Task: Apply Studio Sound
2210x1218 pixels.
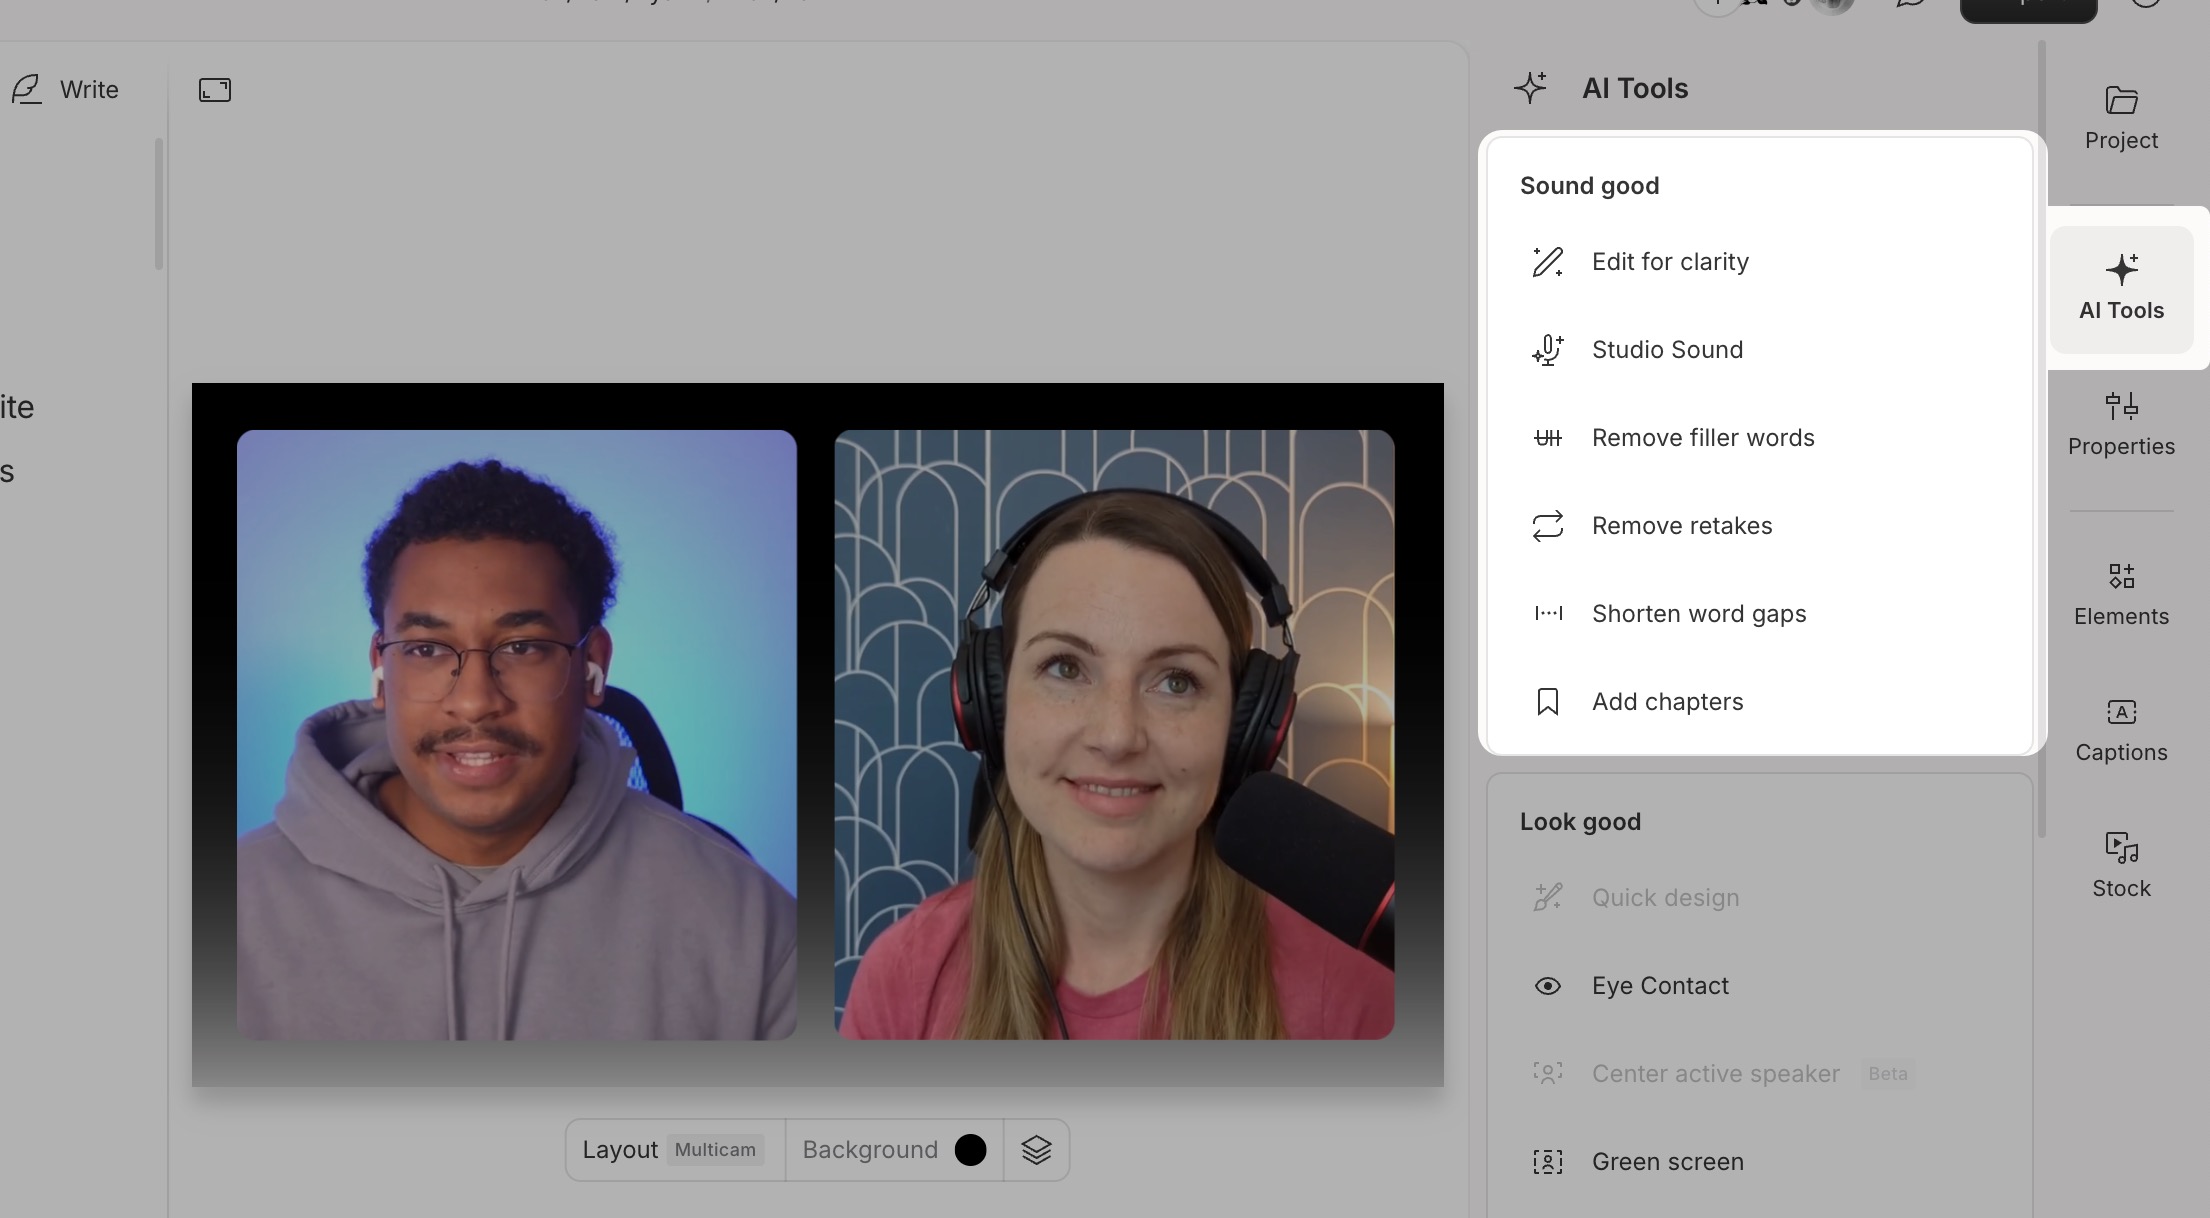Action: [x=1666, y=349]
